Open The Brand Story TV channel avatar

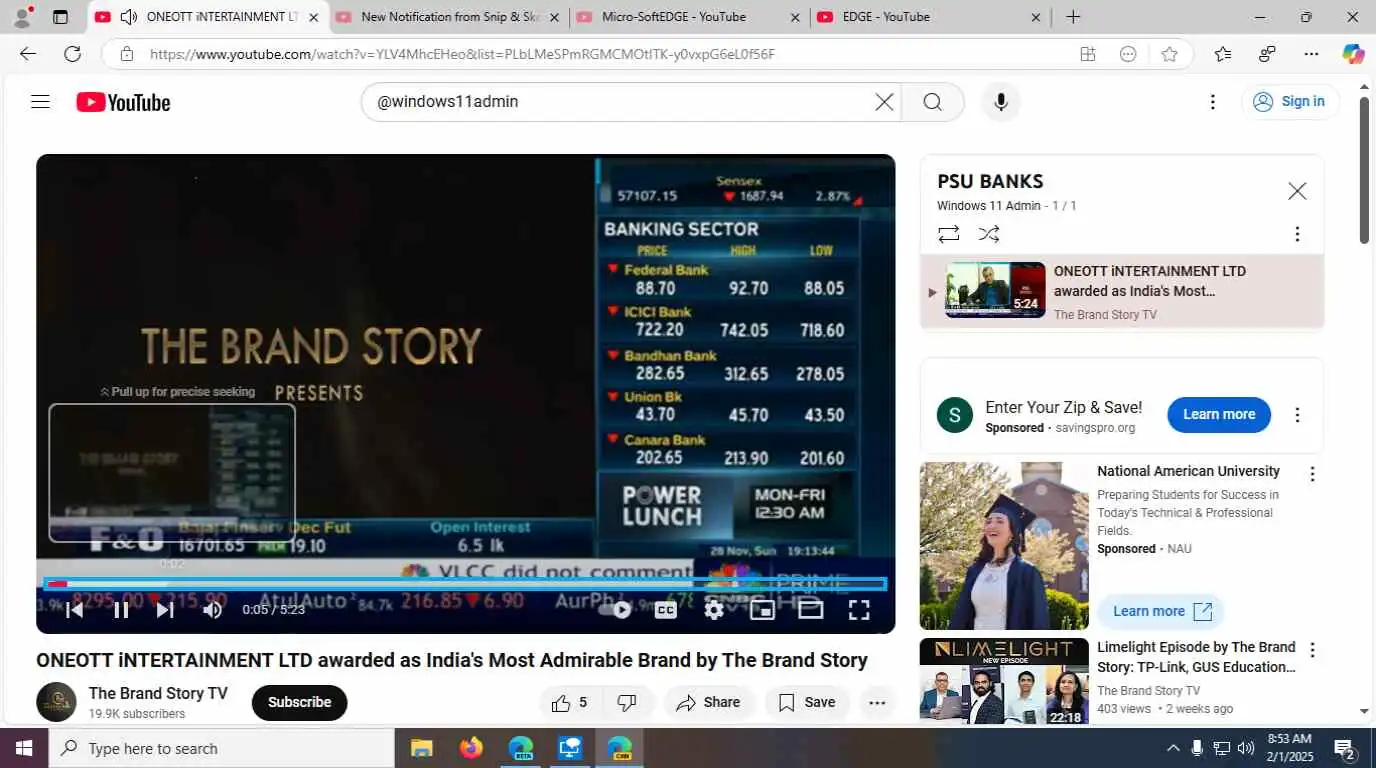pyautogui.click(x=56, y=702)
